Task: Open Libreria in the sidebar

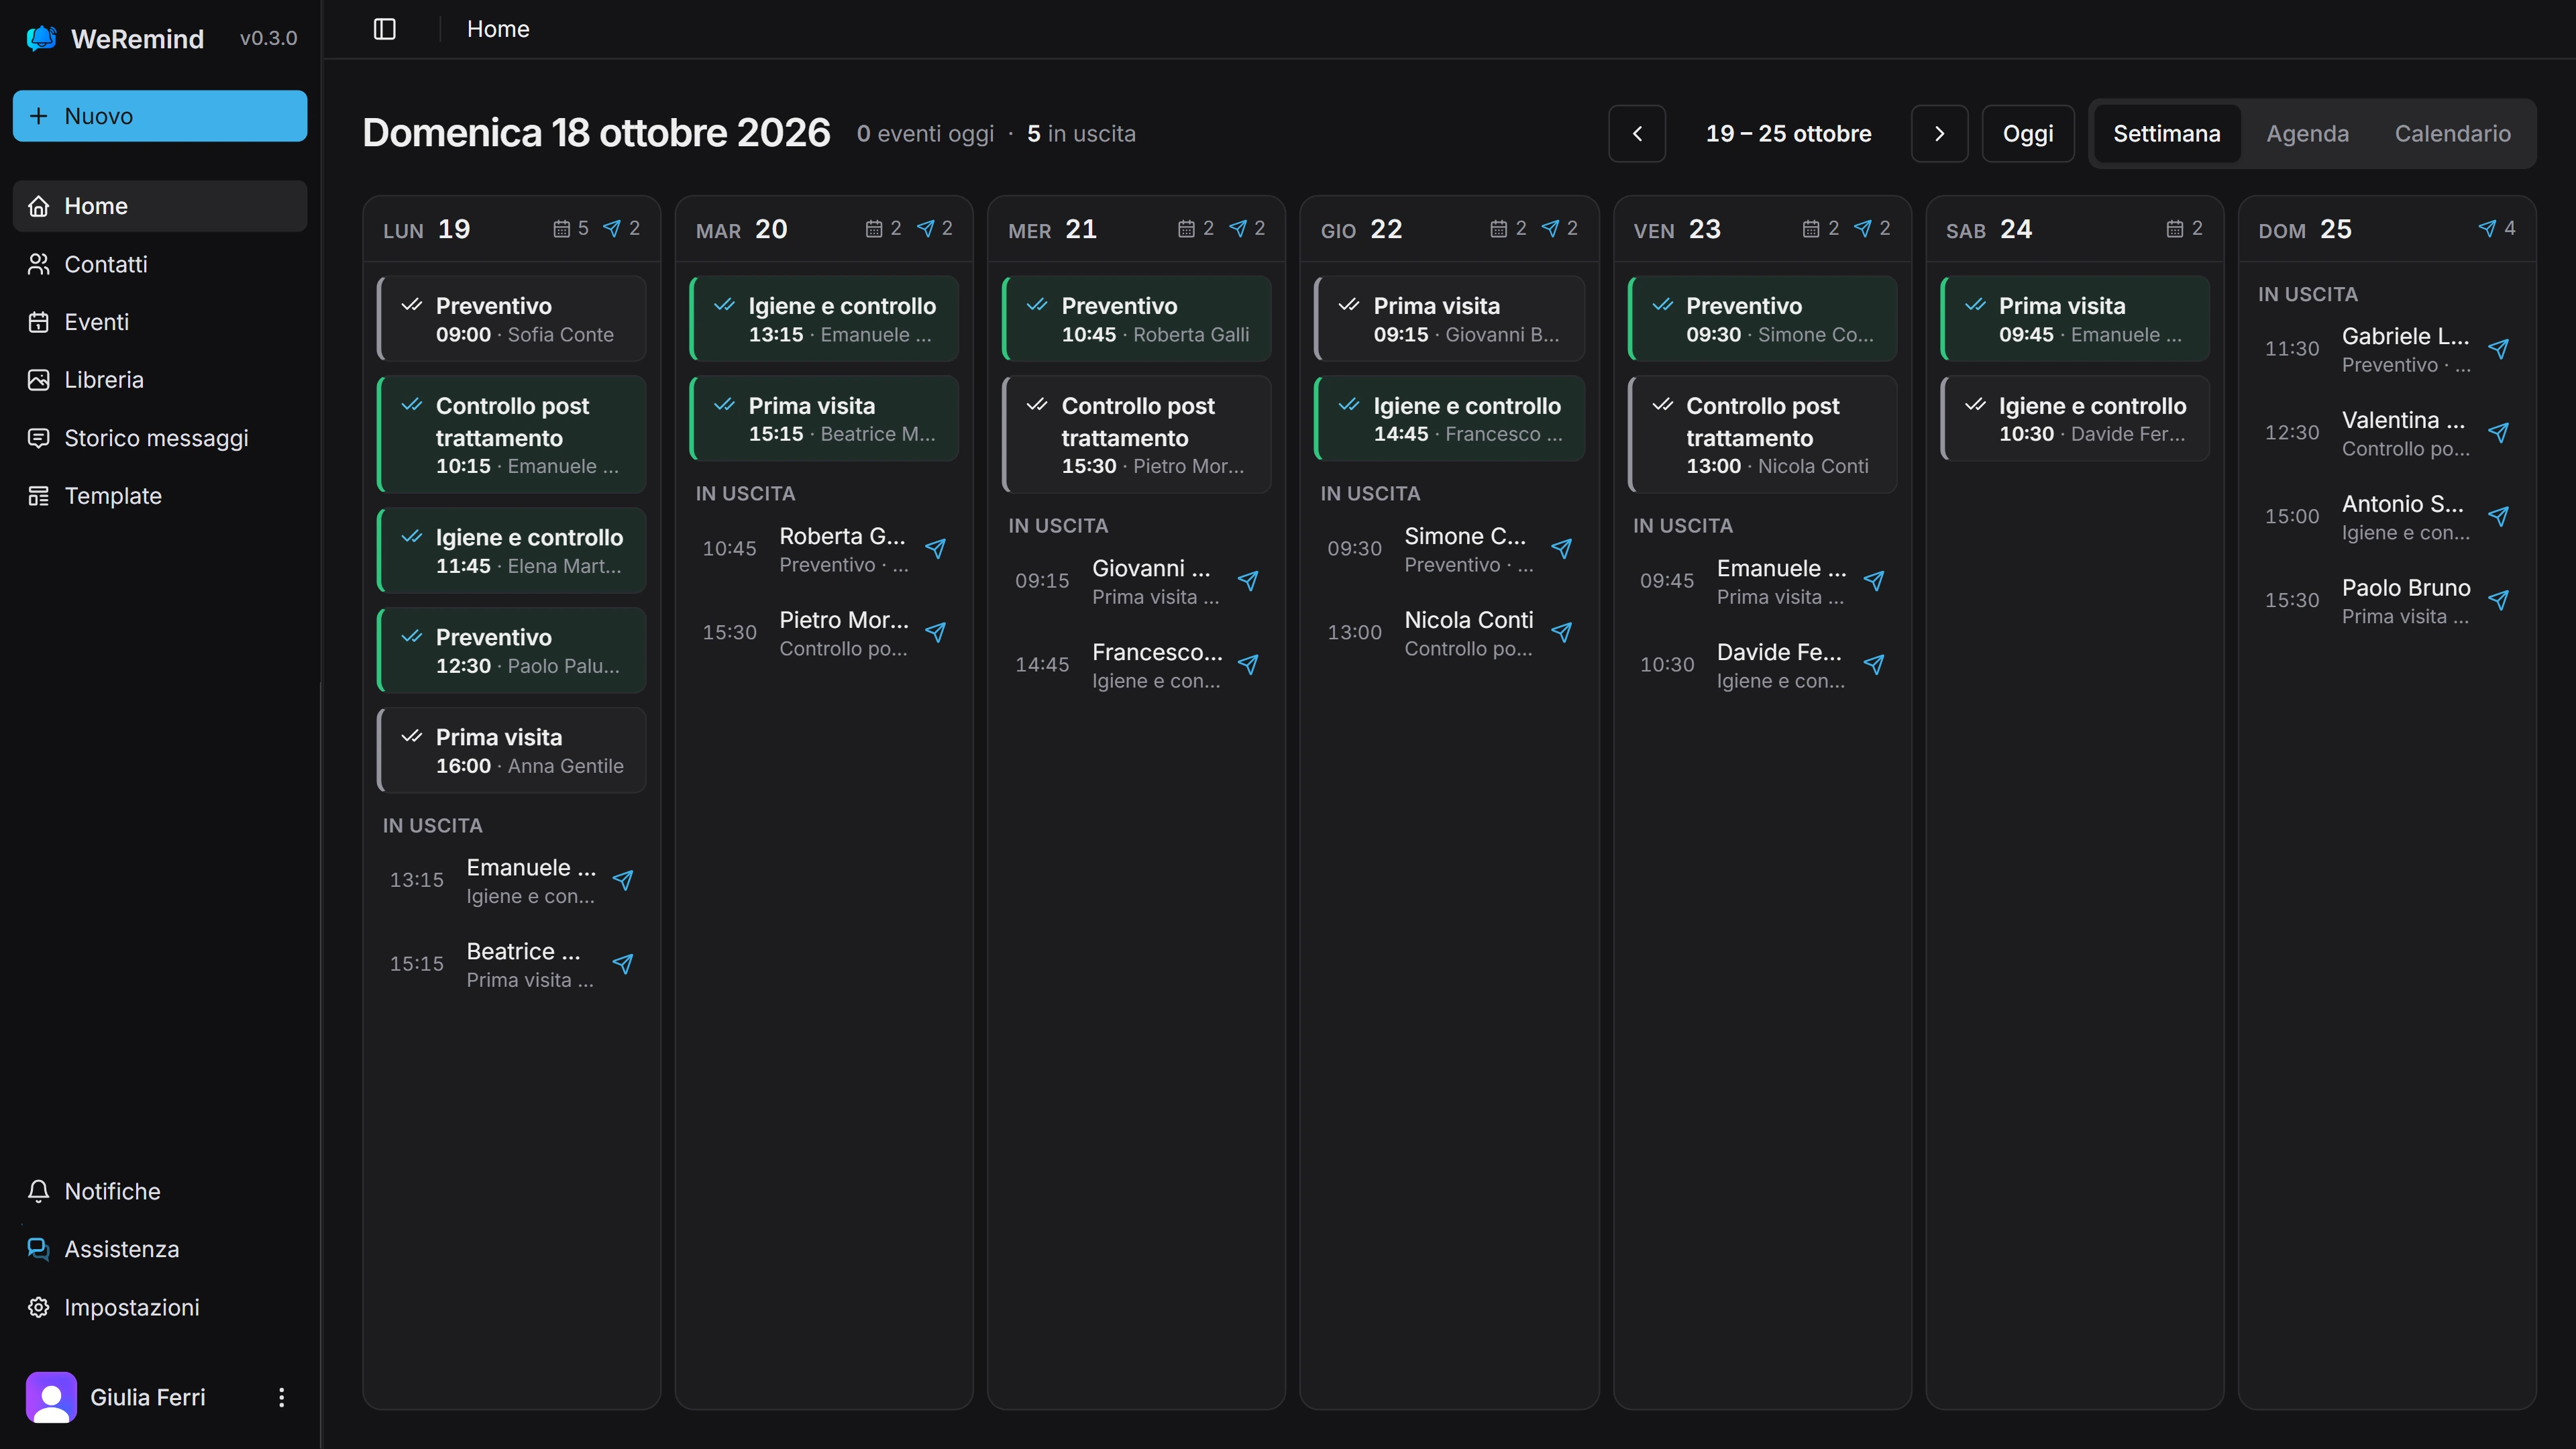Action: click(160, 380)
